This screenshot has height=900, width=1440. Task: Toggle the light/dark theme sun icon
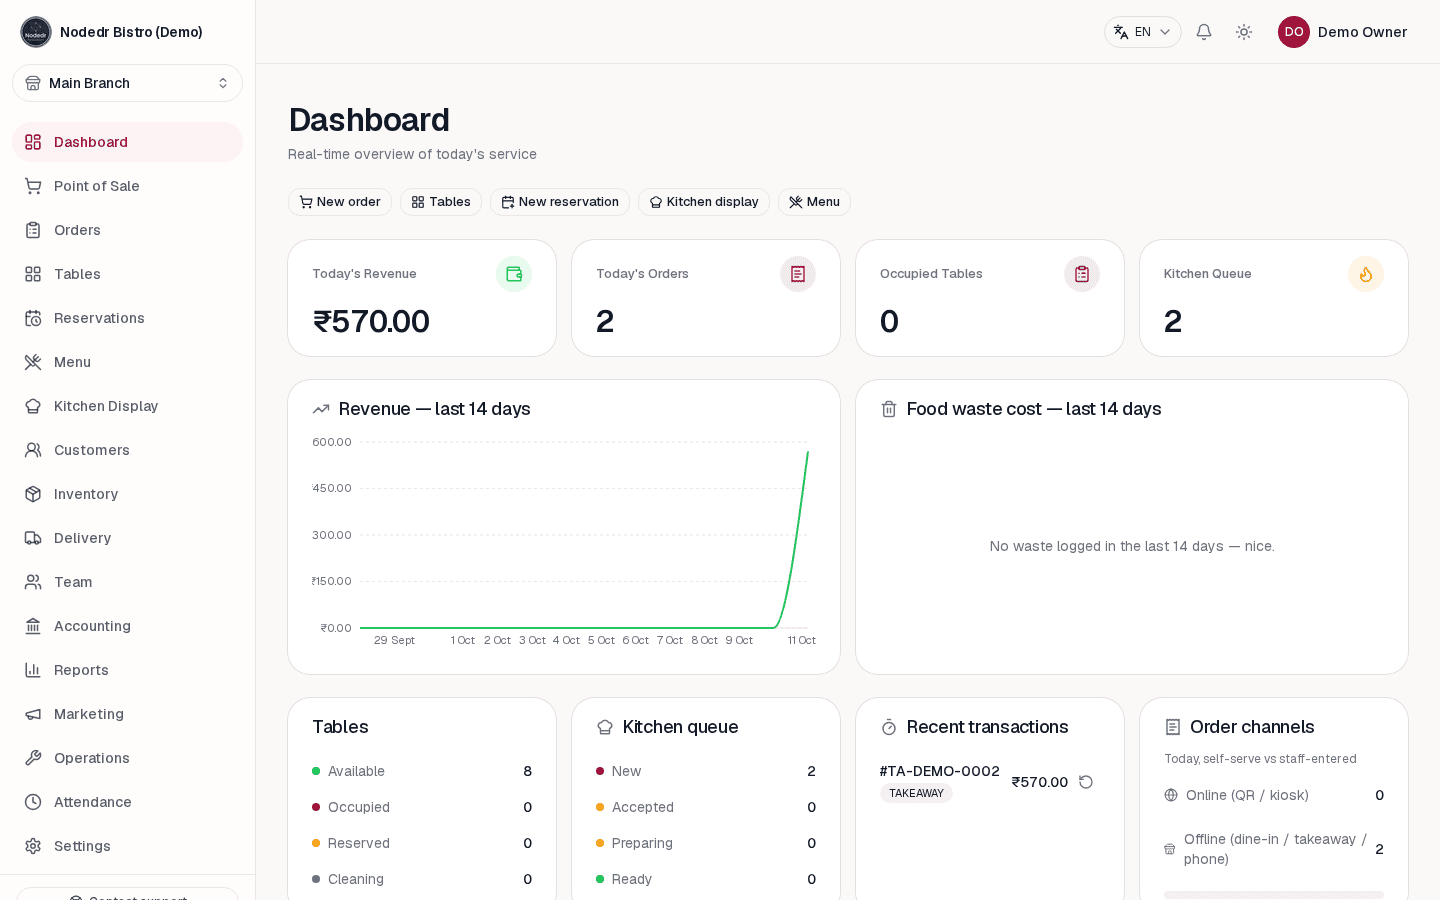(x=1244, y=32)
